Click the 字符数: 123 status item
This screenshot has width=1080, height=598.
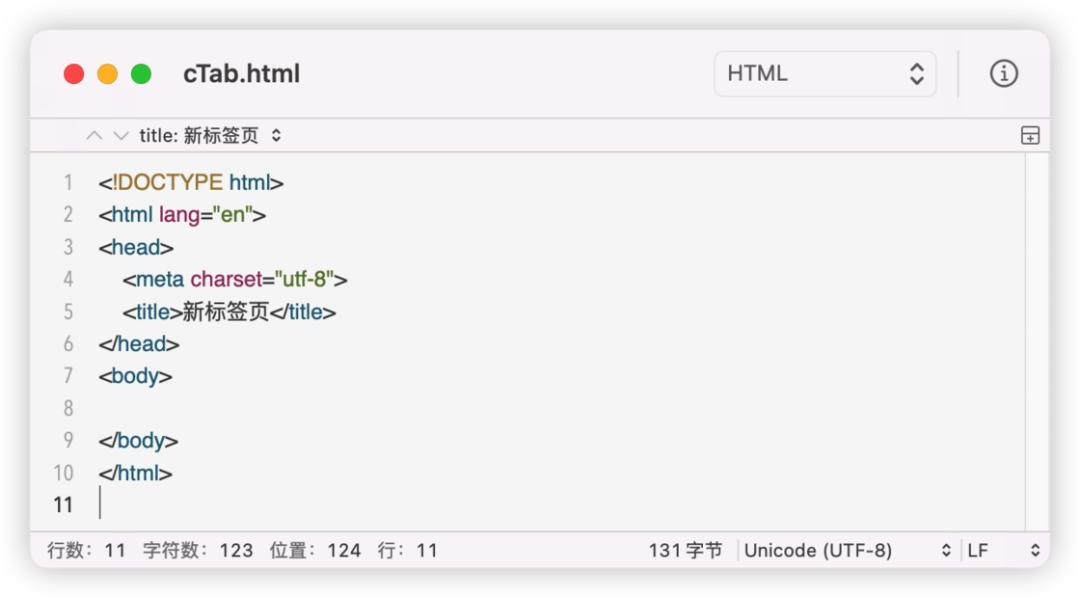coord(198,550)
